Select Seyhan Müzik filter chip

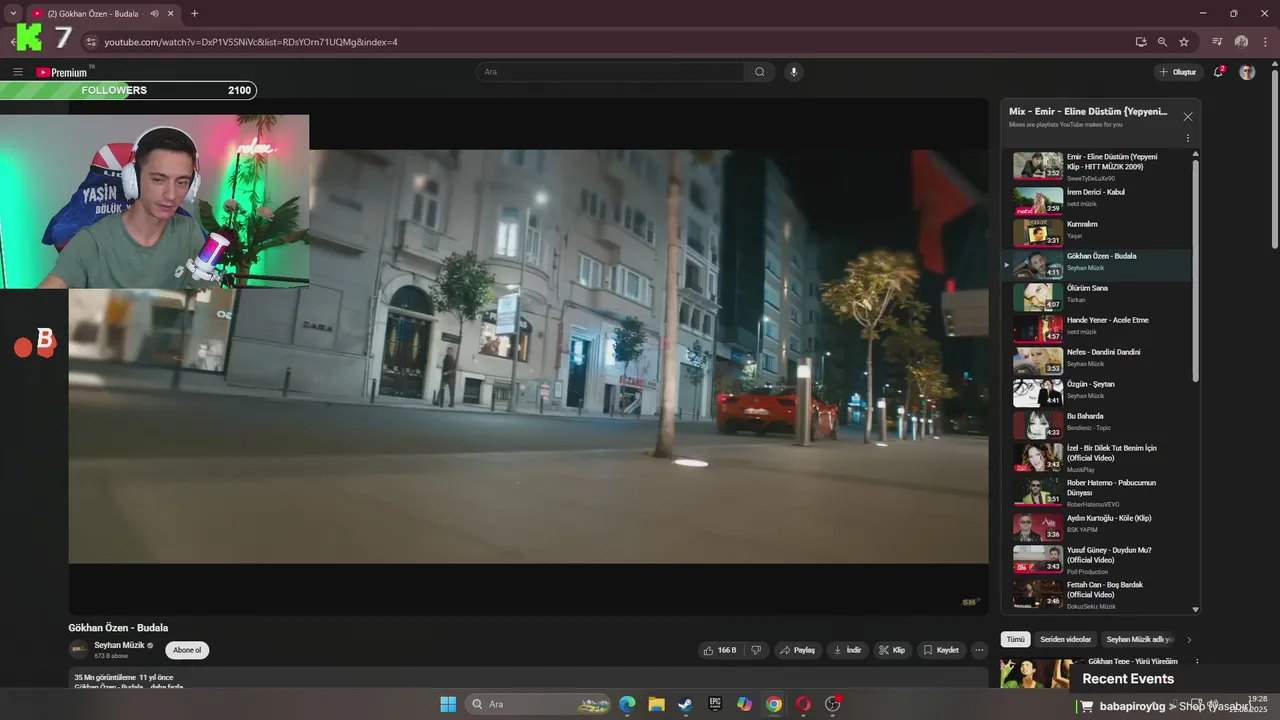1139,639
